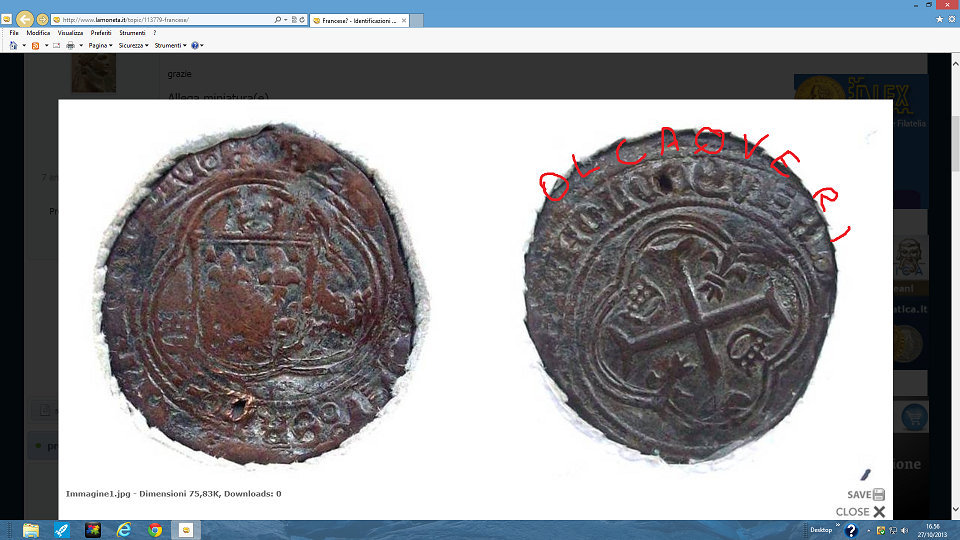960x540 pixels.
Task: Click the coin obverse image with shield
Action: point(260,294)
